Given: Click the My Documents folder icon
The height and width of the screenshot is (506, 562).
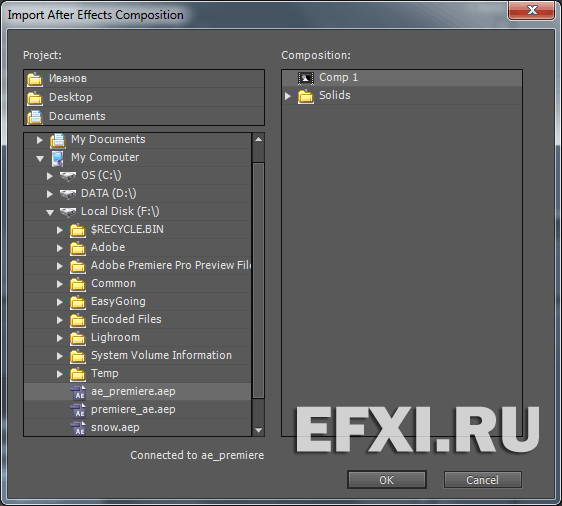Looking at the screenshot, I should pos(57,140).
